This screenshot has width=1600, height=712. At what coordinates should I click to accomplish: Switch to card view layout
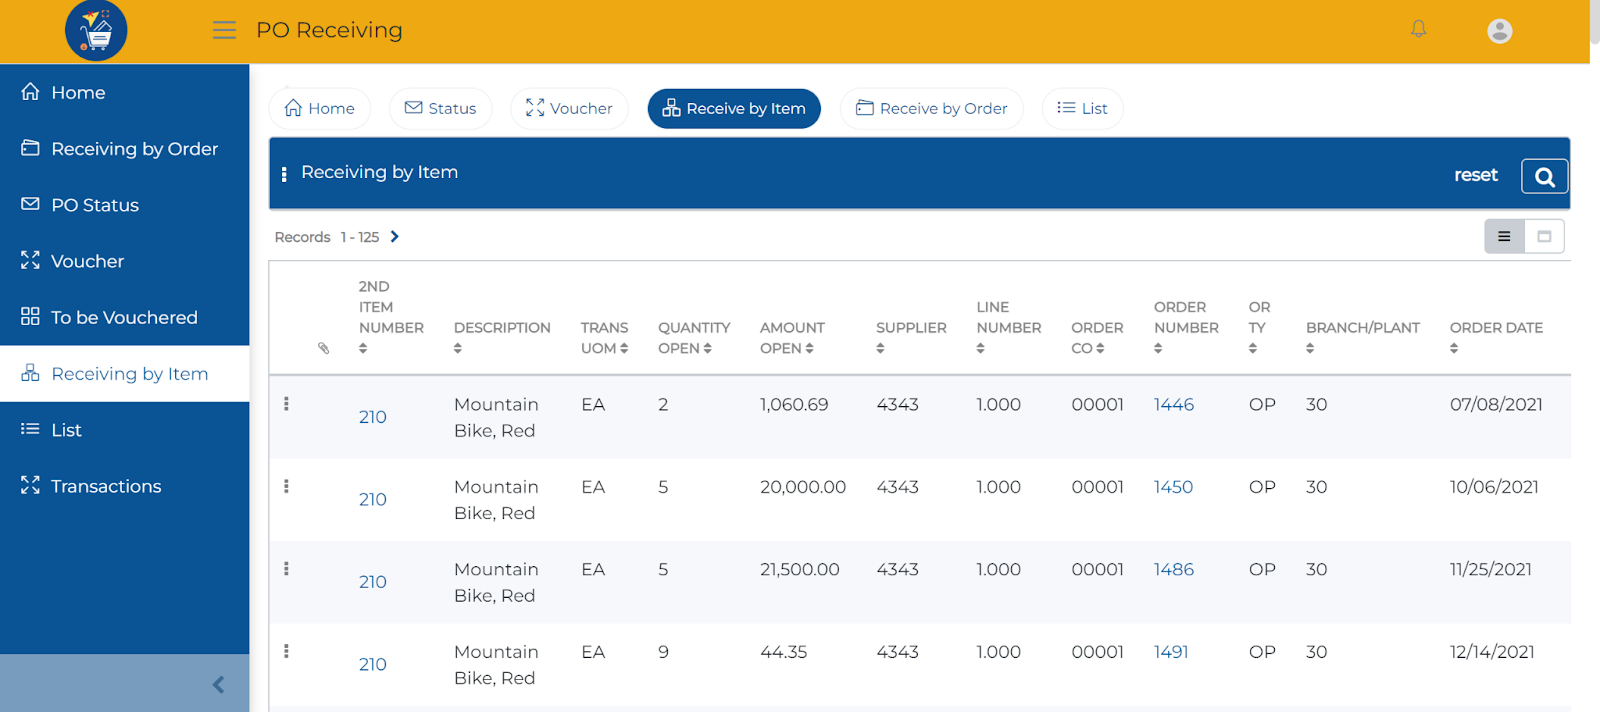click(1544, 237)
